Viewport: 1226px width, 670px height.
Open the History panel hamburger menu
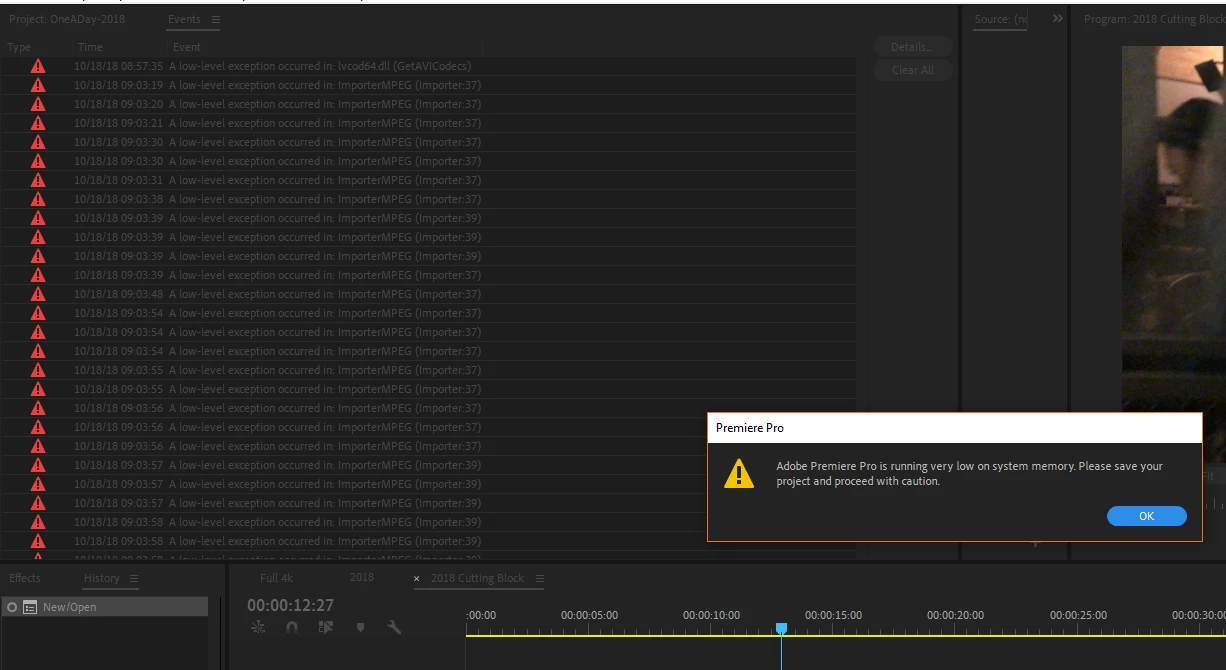pyautogui.click(x=134, y=578)
